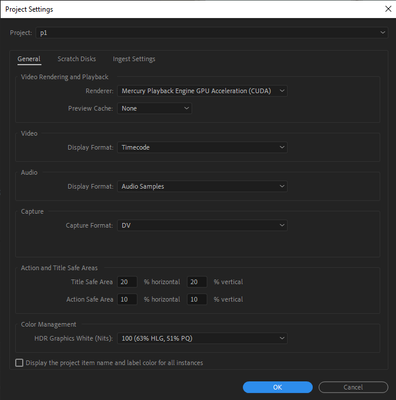Click the Action Safe Area vertical field
This screenshot has width=396, height=400.
pyautogui.click(x=197, y=299)
